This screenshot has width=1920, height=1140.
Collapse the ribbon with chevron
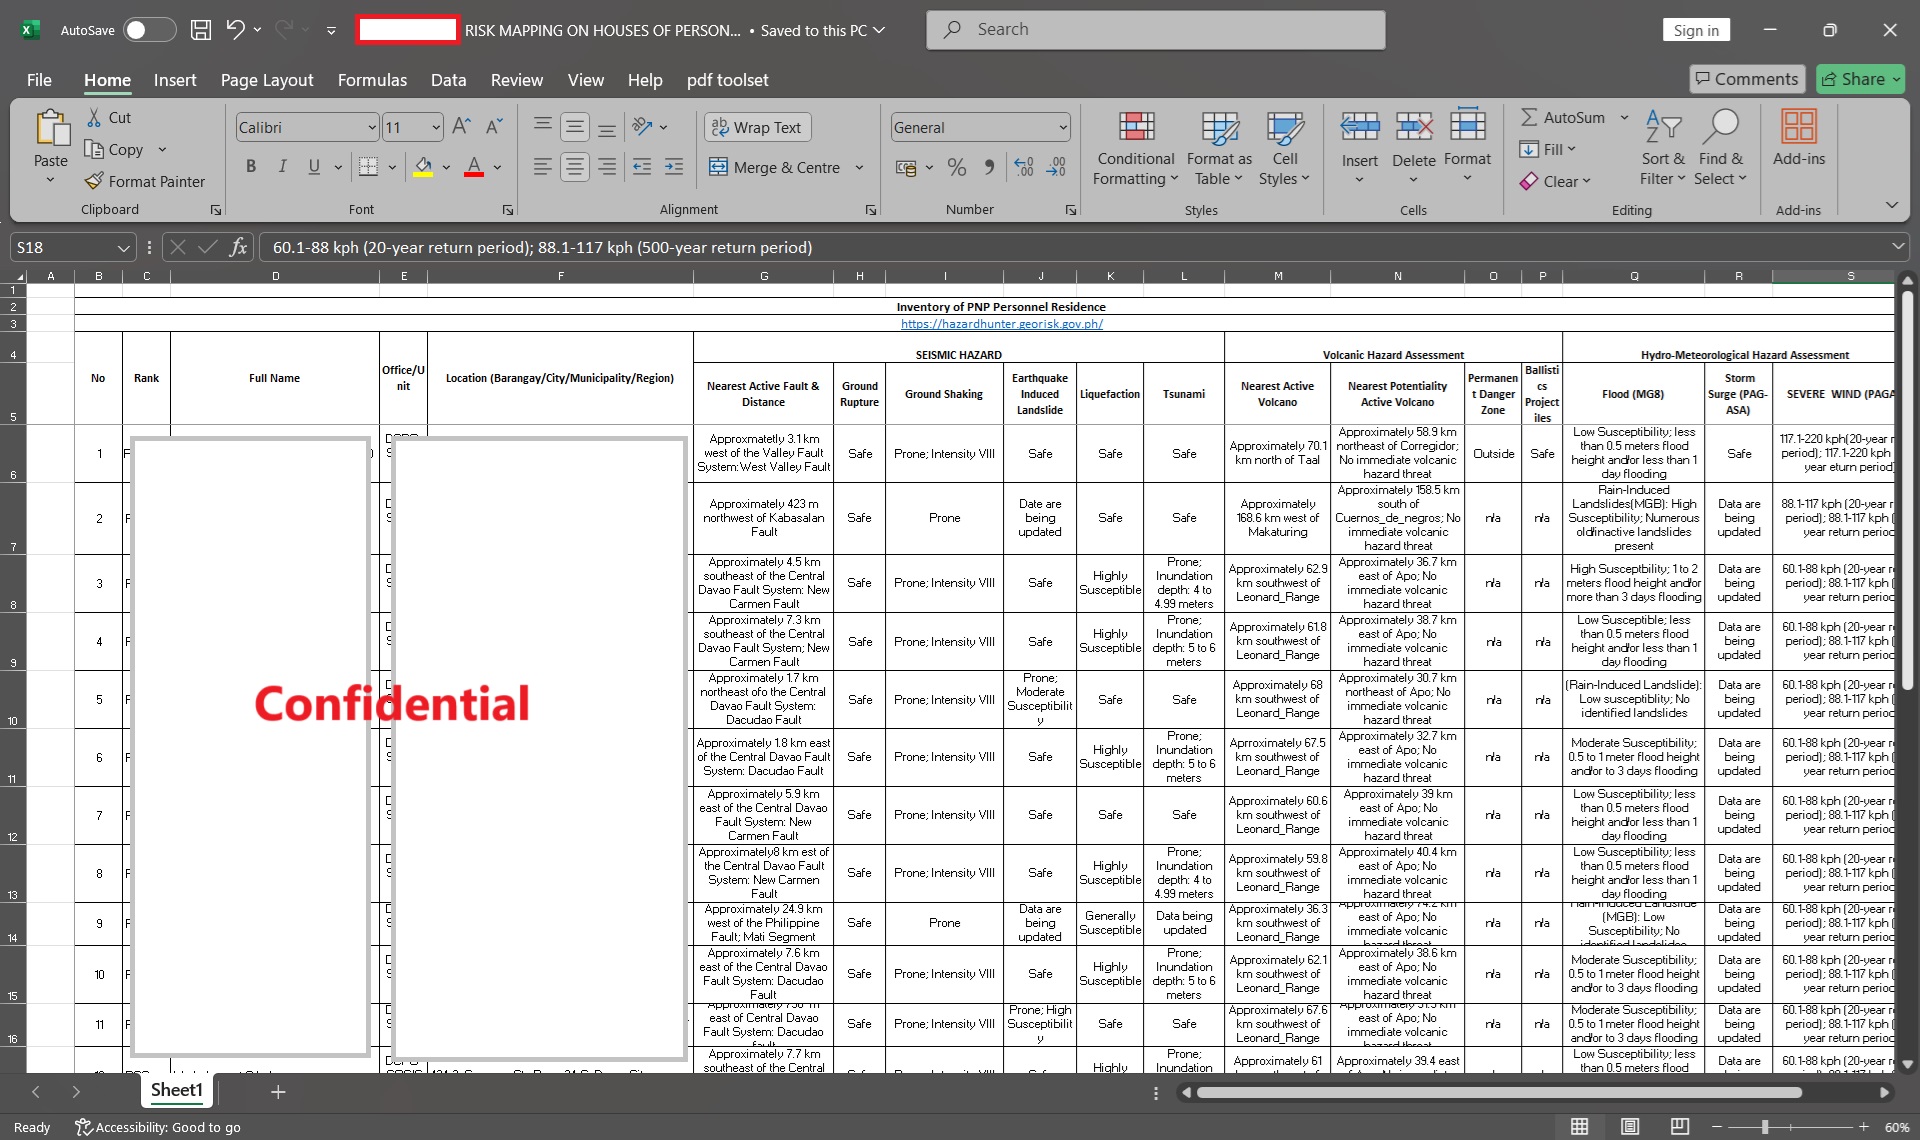coord(1891,205)
